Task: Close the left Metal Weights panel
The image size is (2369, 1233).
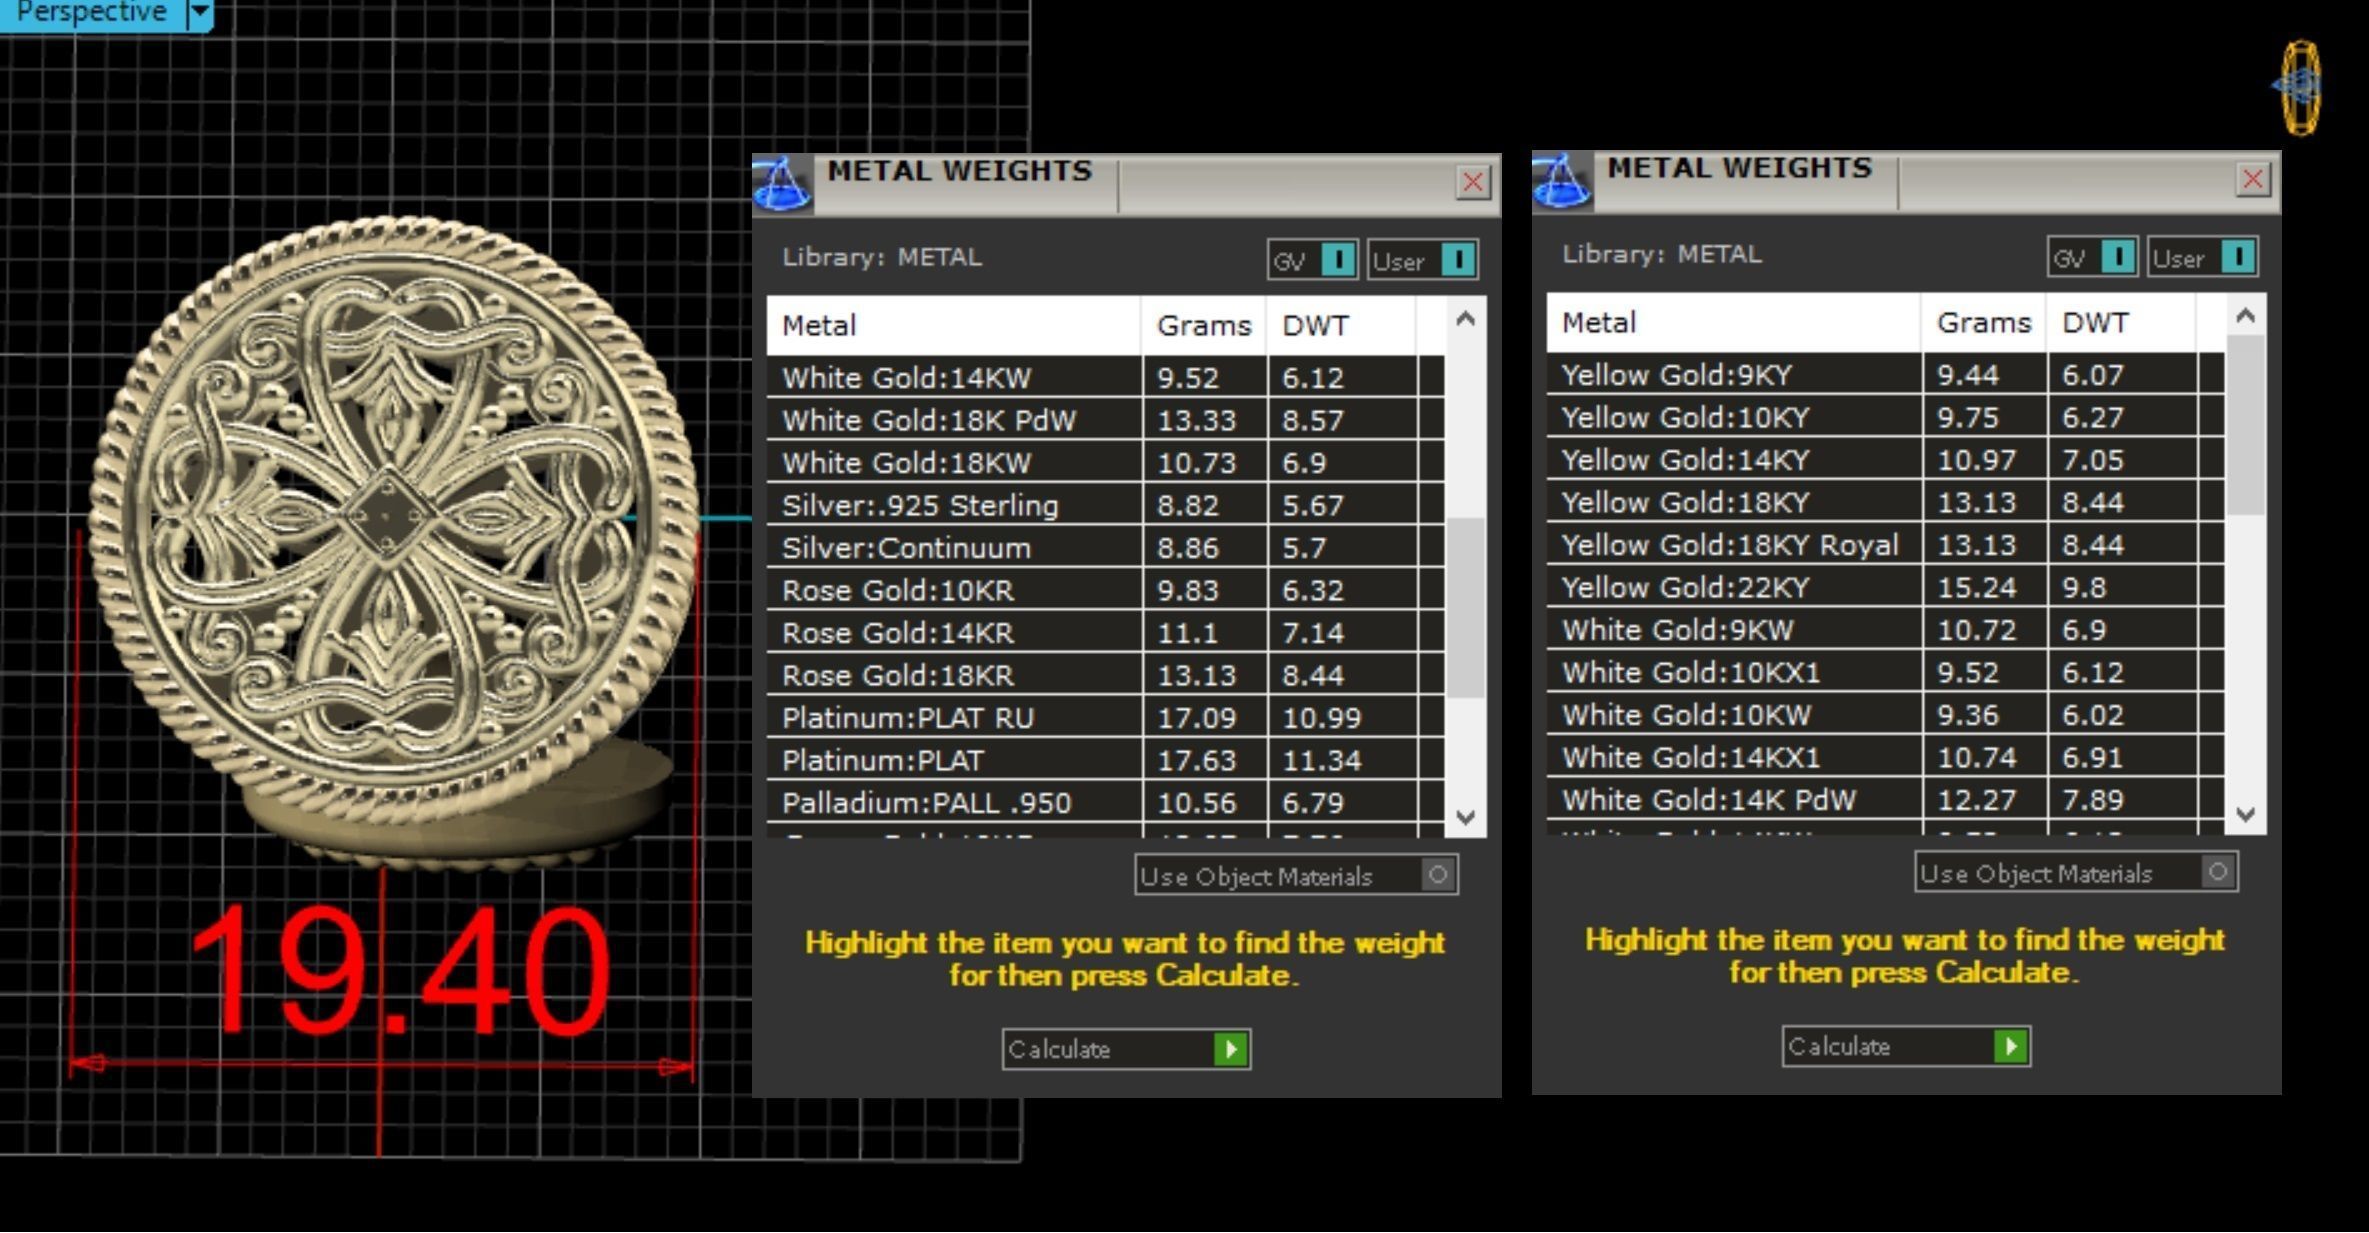Action: [x=1472, y=183]
